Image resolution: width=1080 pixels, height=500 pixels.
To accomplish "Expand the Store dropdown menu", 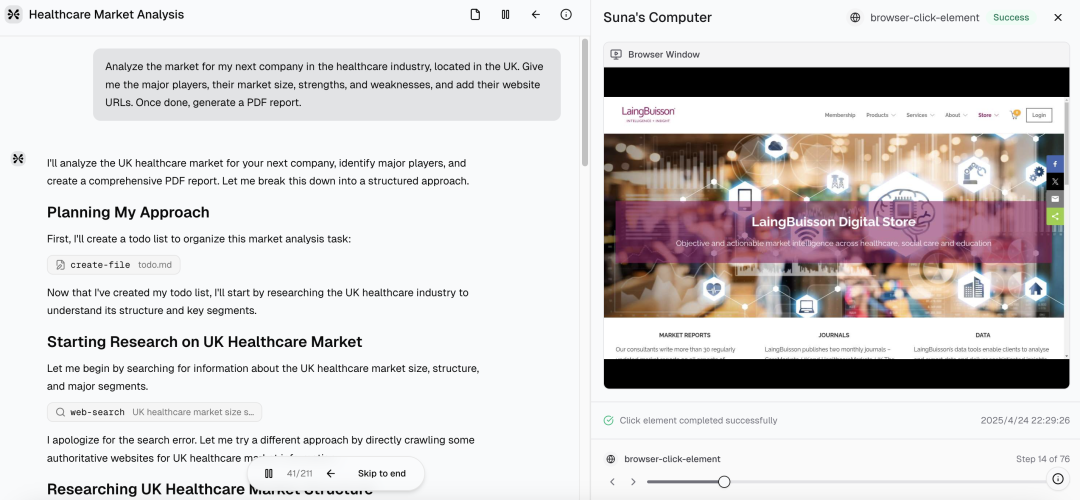I will (989, 115).
